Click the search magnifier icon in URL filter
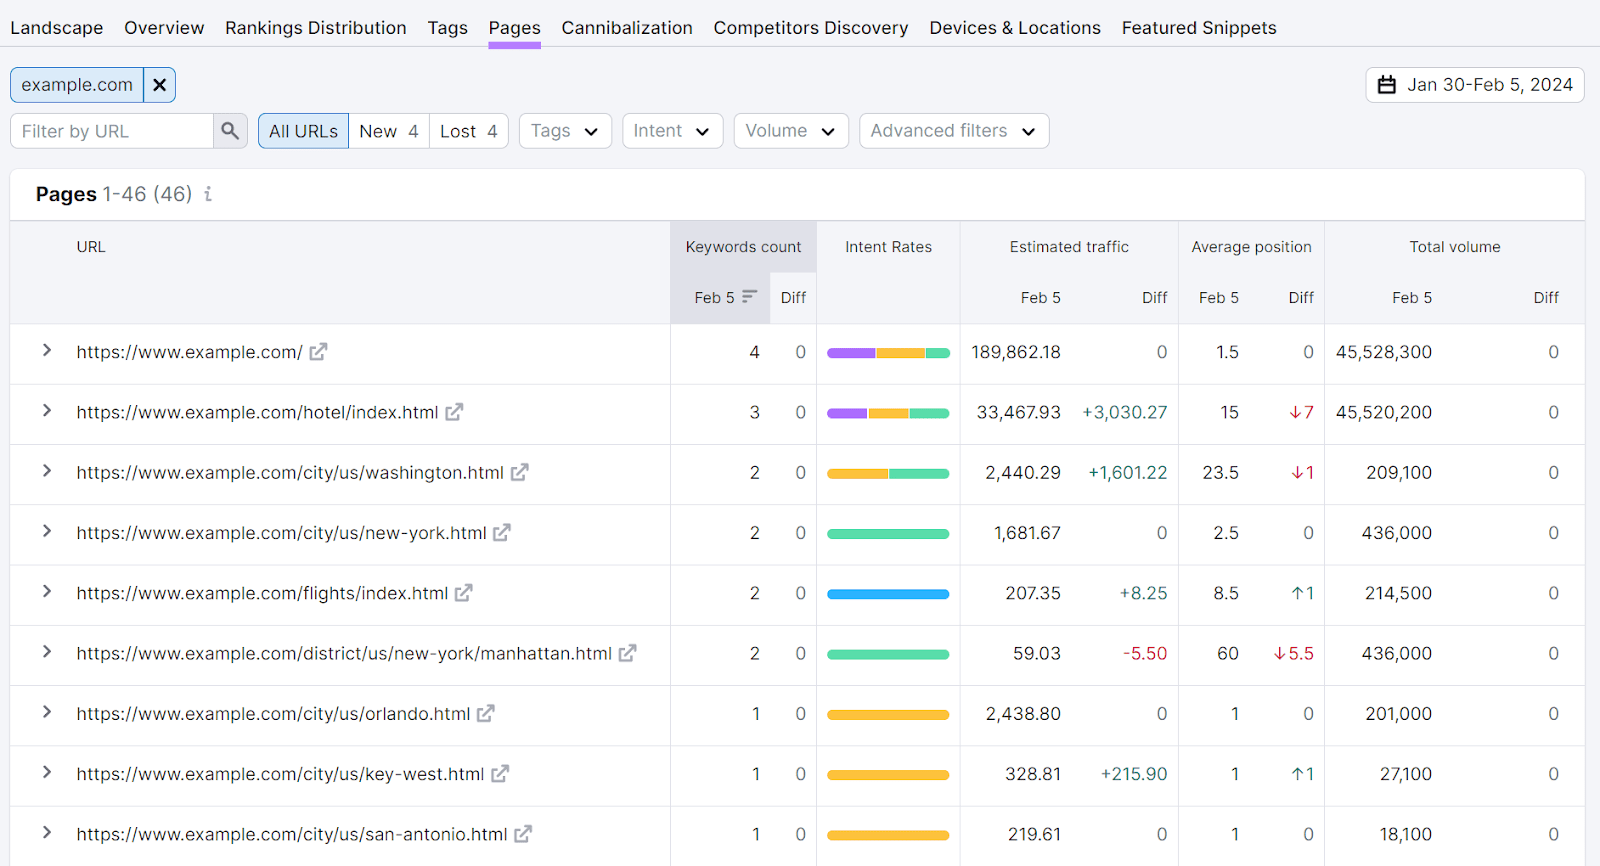The height and width of the screenshot is (866, 1600). click(230, 131)
